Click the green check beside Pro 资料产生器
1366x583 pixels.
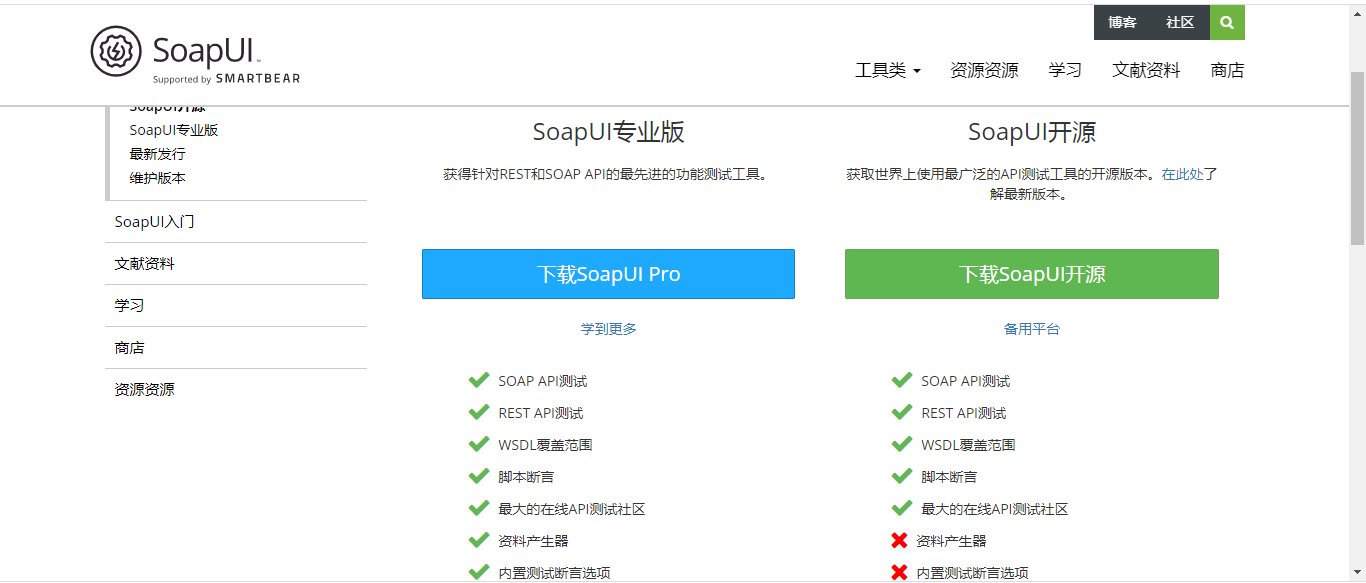[x=479, y=540]
